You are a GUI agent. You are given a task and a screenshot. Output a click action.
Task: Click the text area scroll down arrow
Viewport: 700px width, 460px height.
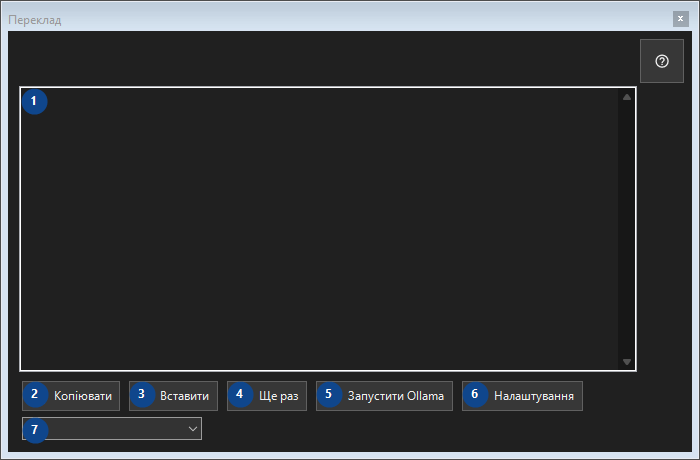[x=627, y=362]
